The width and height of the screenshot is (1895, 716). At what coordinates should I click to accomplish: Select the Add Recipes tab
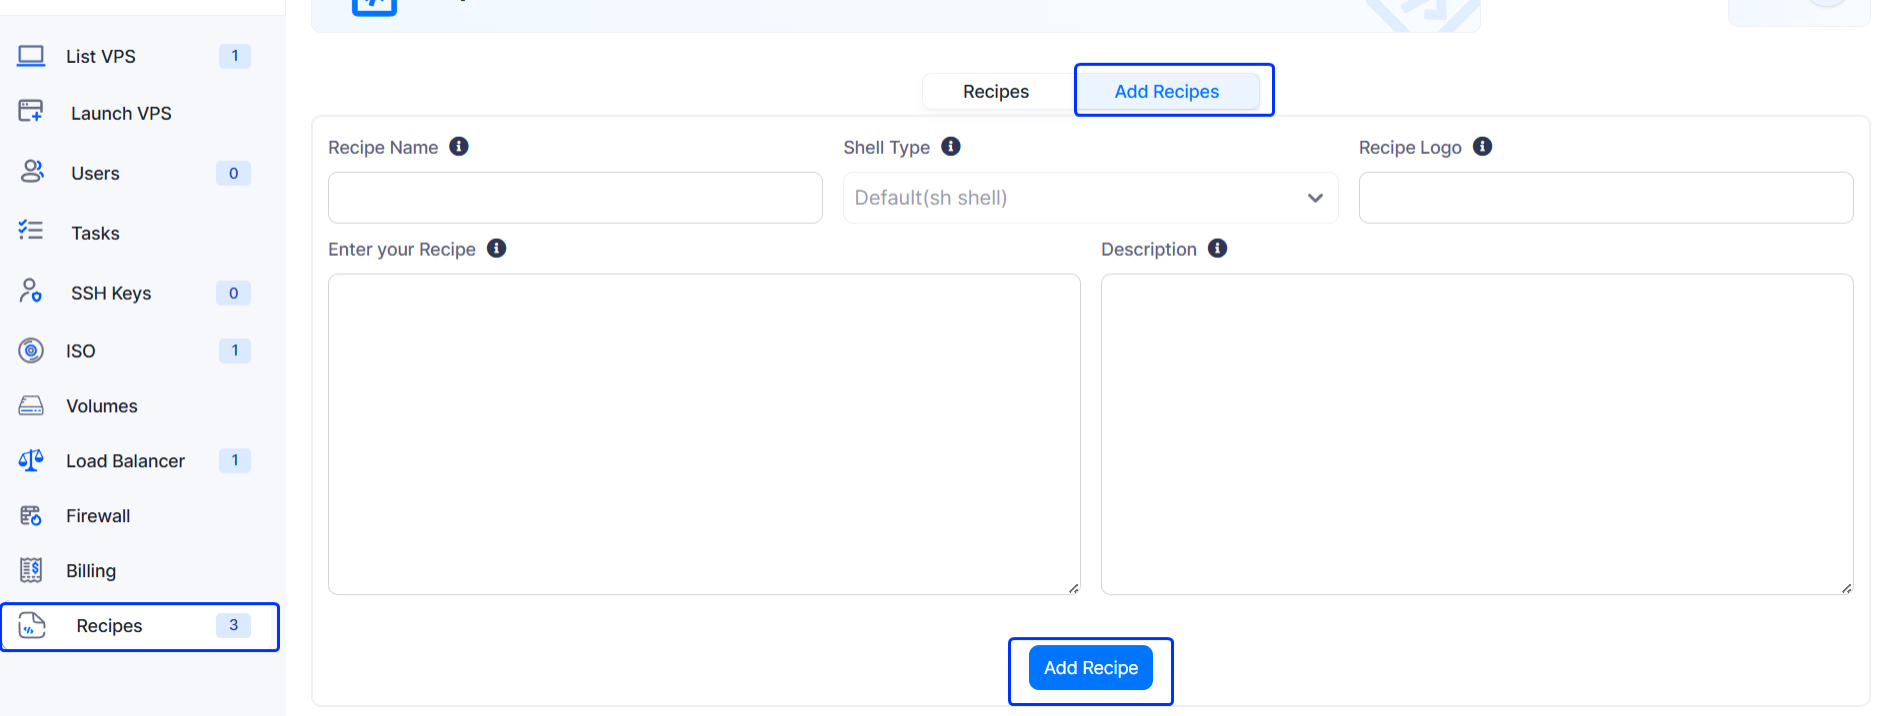(x=1166, y=92)
